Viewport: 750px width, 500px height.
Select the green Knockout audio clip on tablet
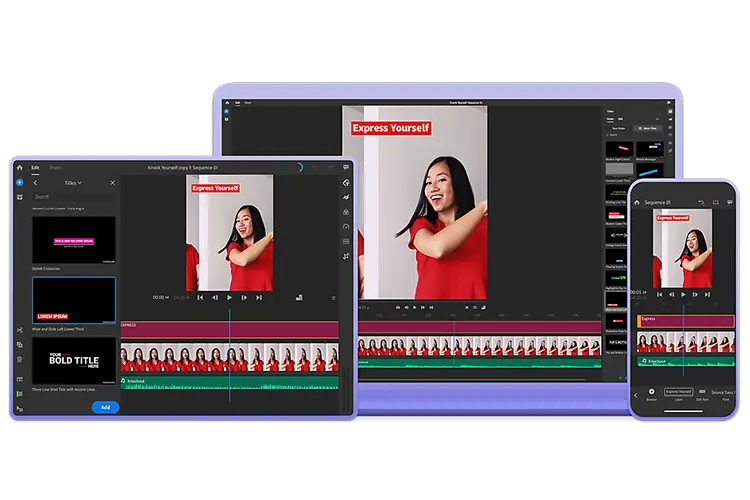[x=230, y=383]
